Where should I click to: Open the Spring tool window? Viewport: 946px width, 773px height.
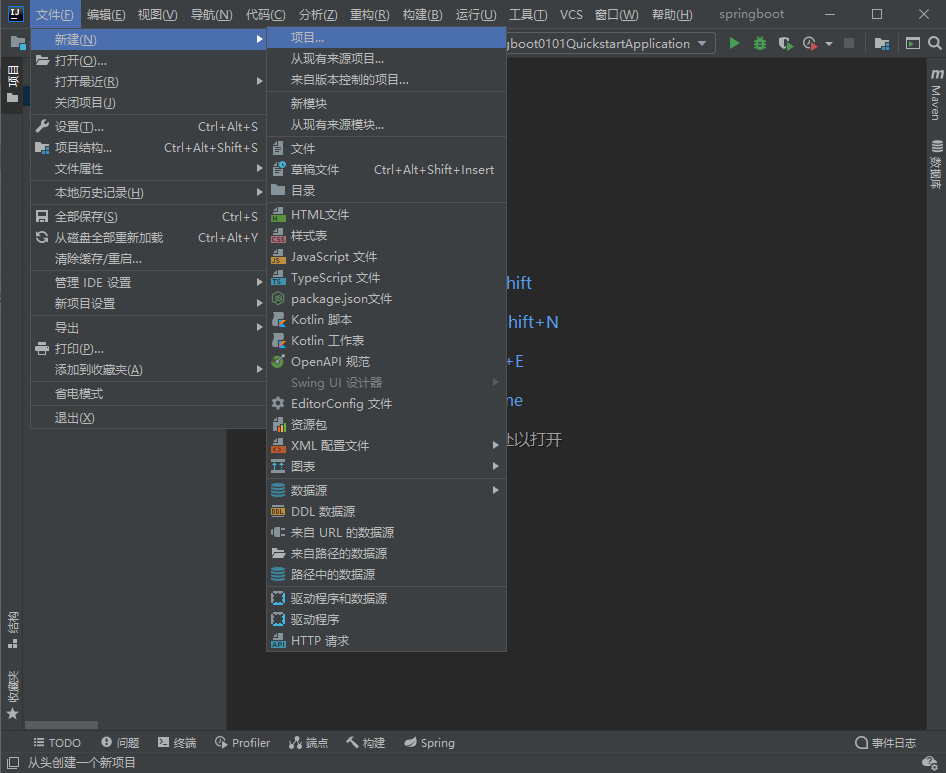(430, 743)
